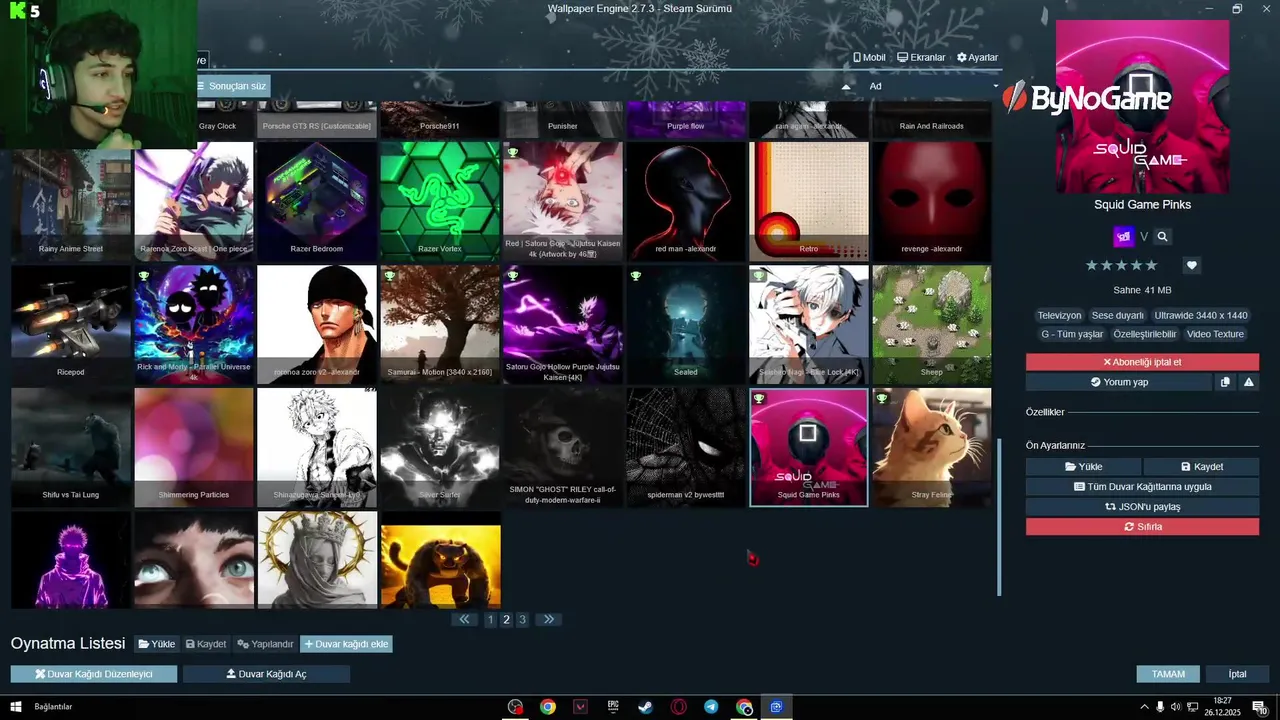Open the Ad sort-by dropdown
1280x720 pixels.
pos(932,86)
